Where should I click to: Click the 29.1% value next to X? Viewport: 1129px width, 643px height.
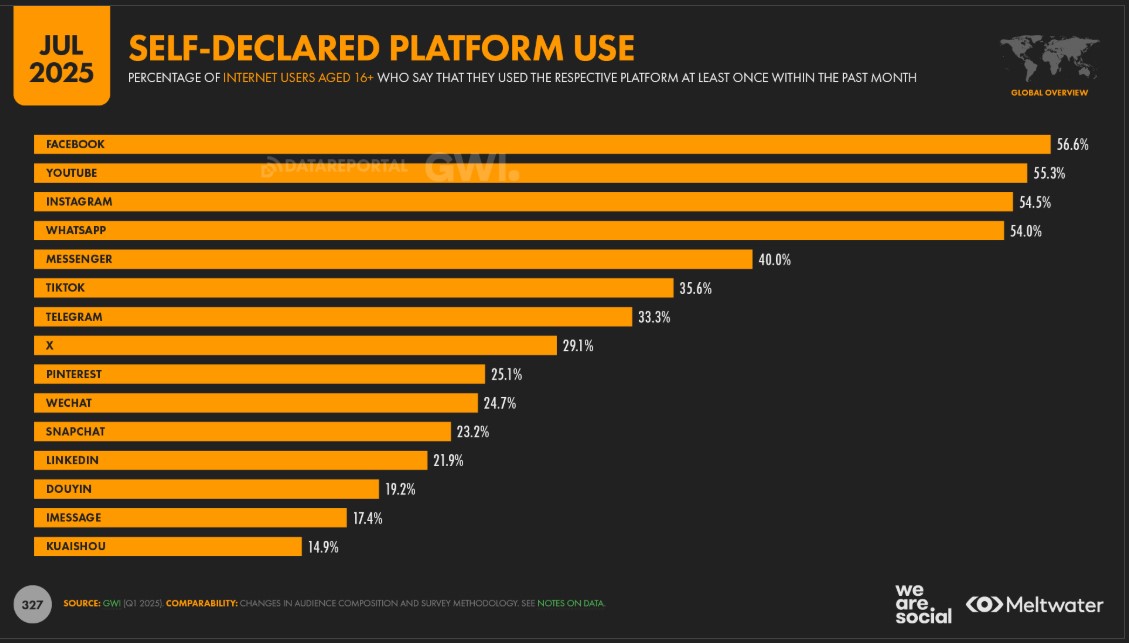pos(577,346)
